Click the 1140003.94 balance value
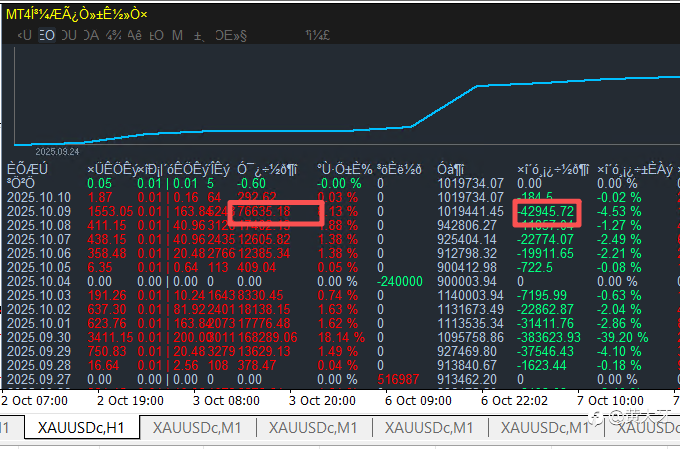Image resolution: width=680 pixels, height=449 pixels. click(470, 295)
